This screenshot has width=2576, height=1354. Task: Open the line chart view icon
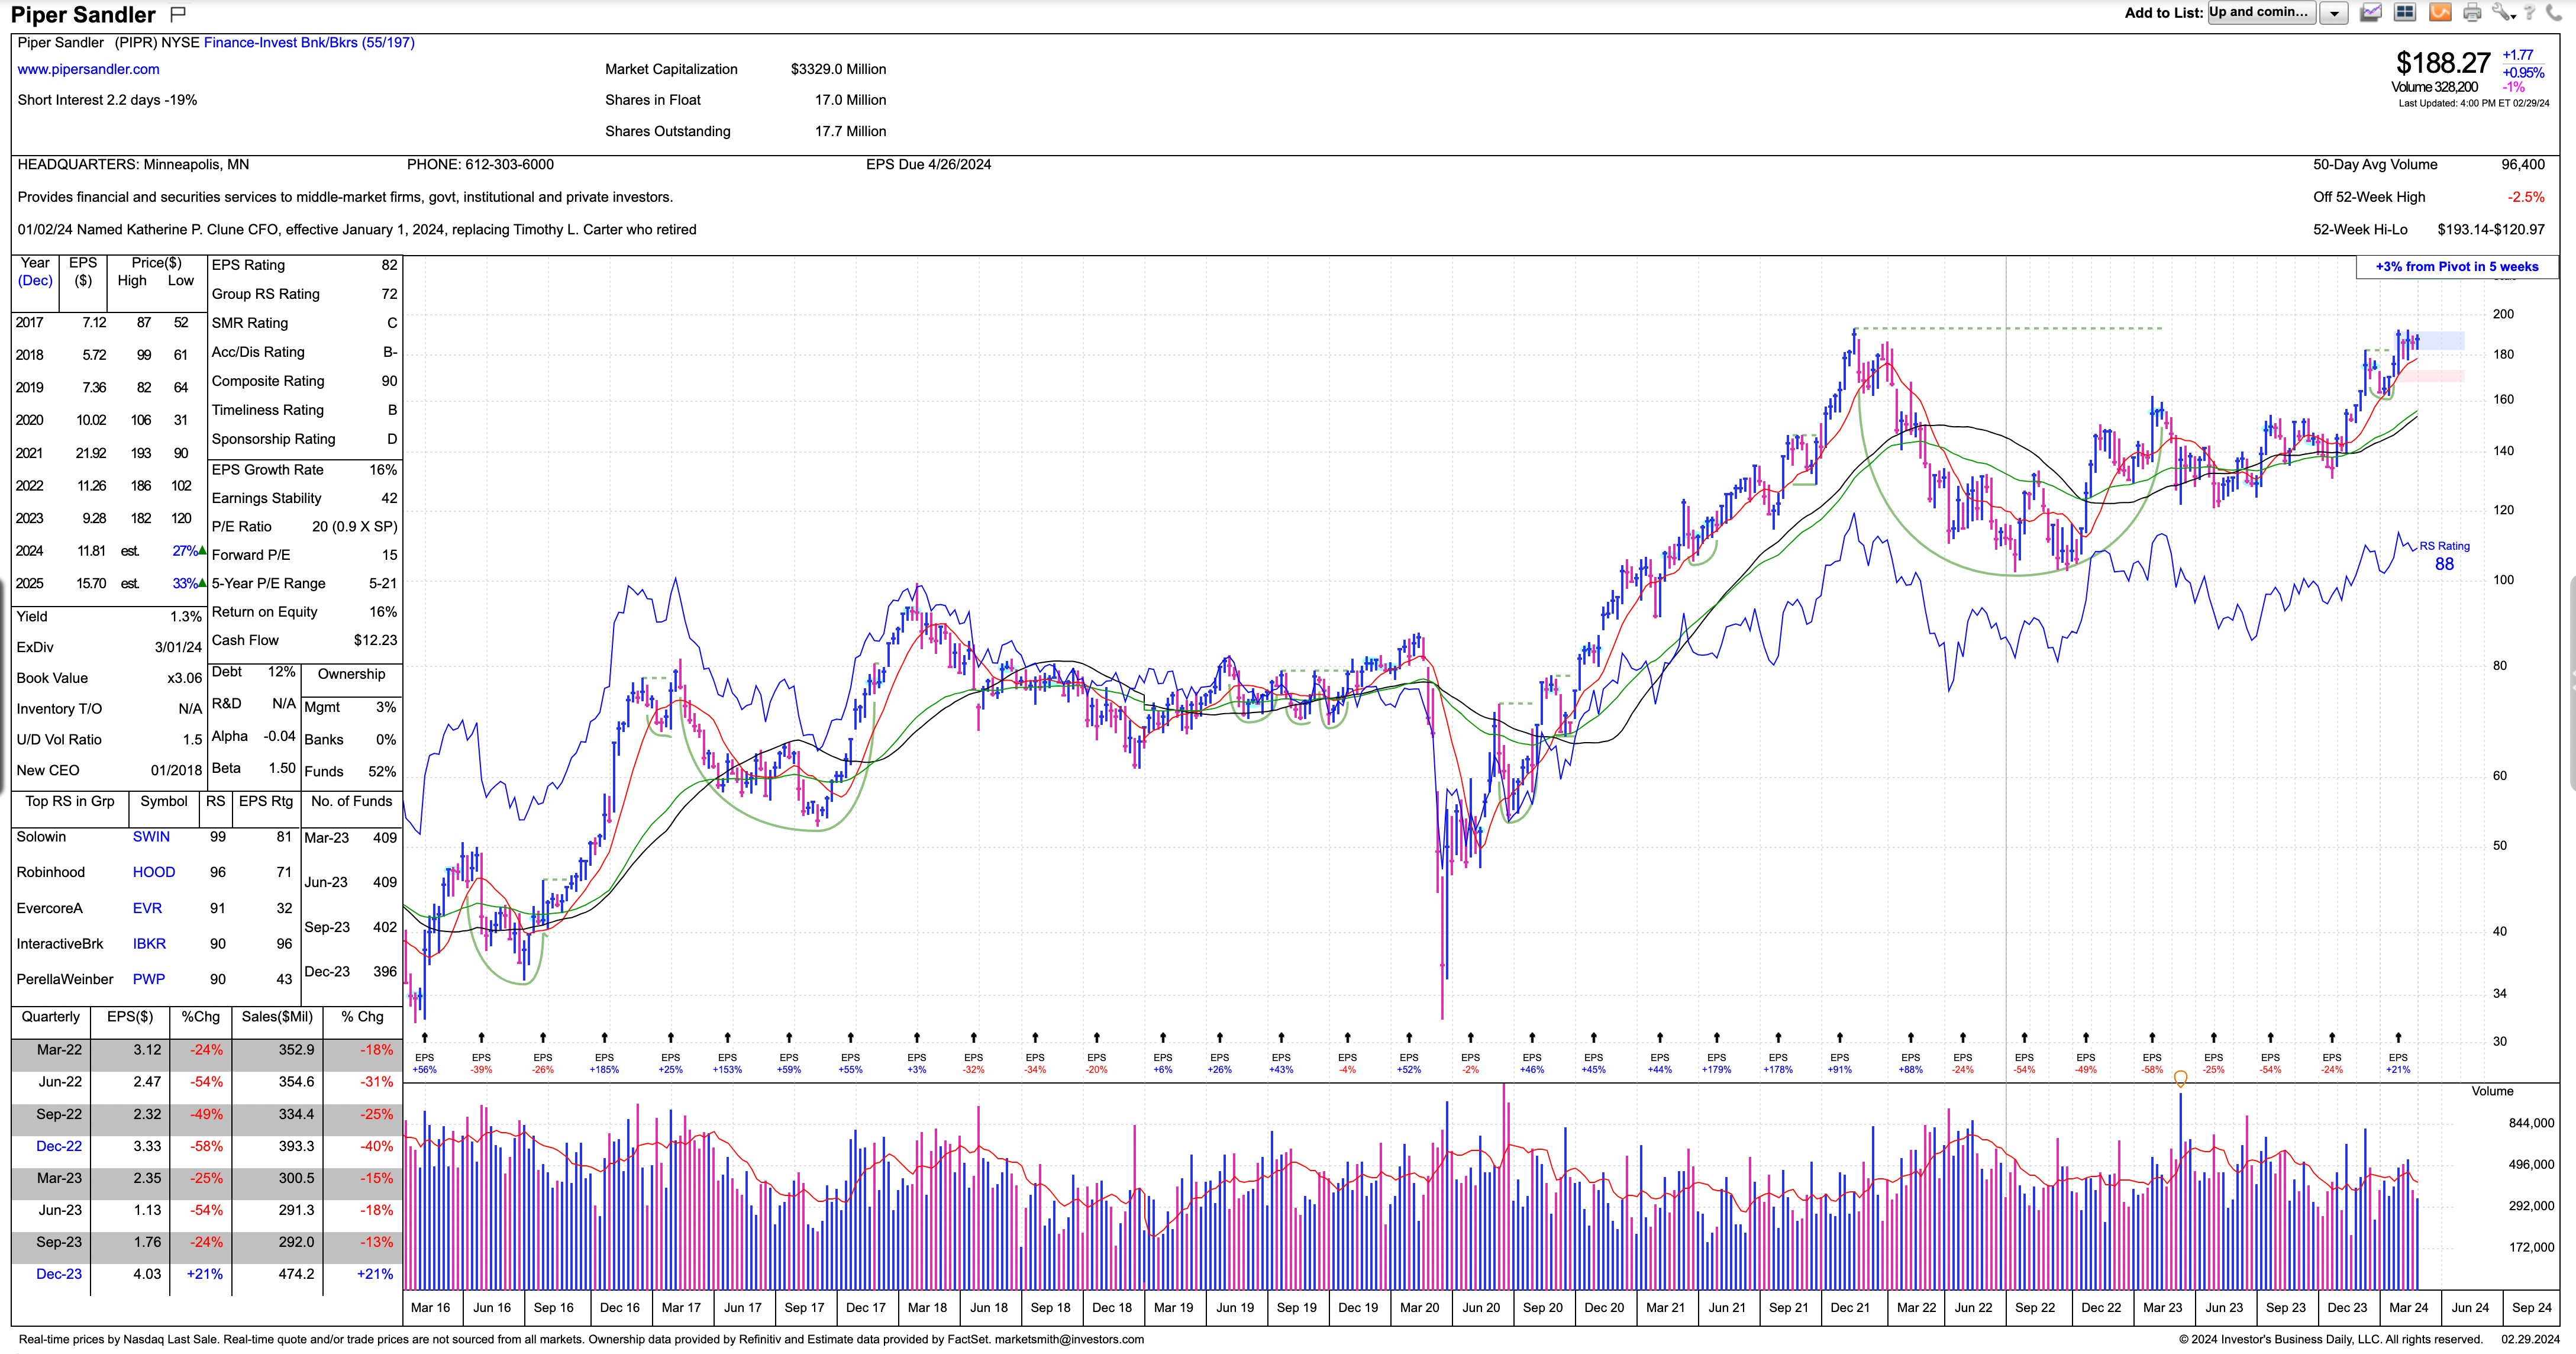(2371, 13)
